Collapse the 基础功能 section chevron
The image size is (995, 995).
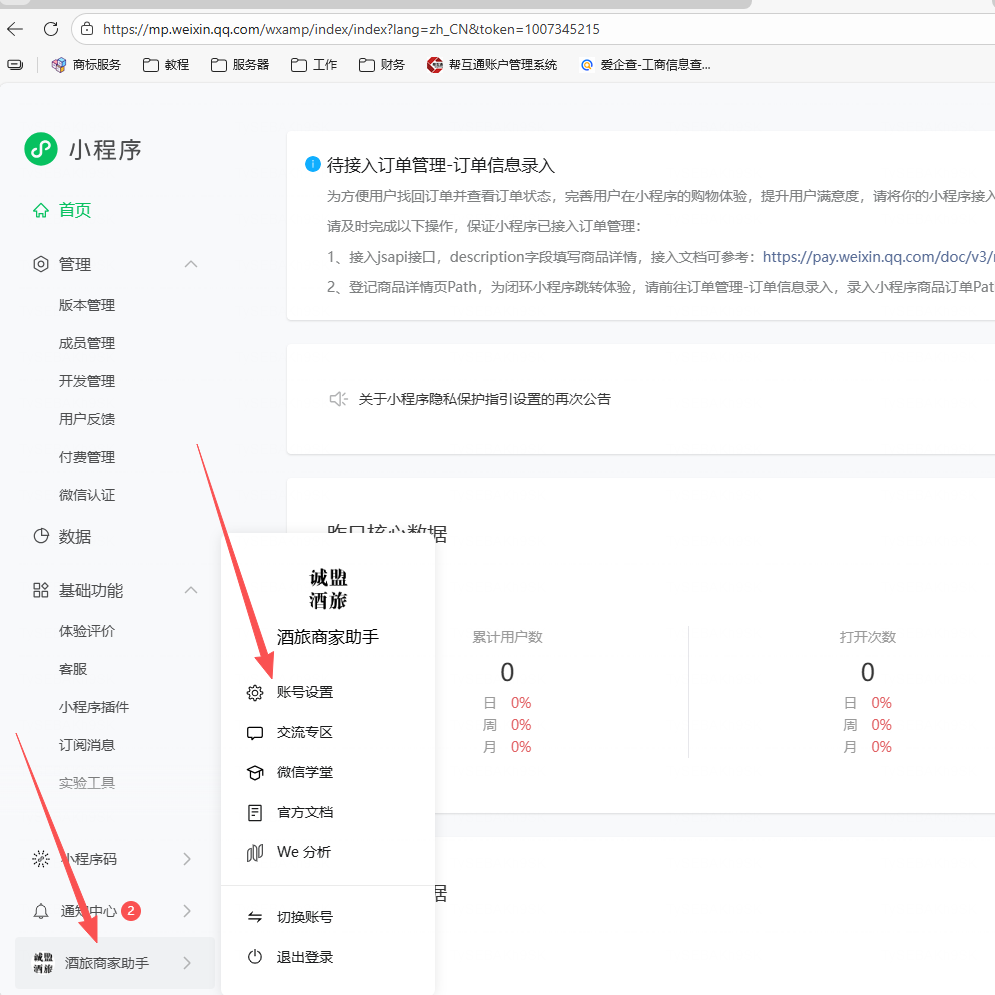(x=191, y=590)
